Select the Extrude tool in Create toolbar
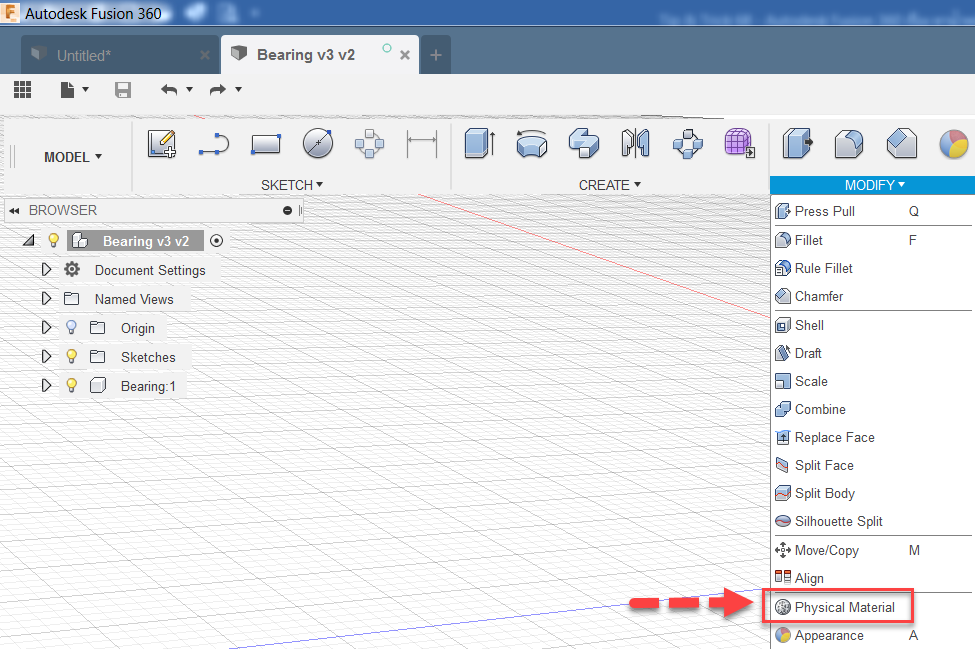 tap(478, 143)
